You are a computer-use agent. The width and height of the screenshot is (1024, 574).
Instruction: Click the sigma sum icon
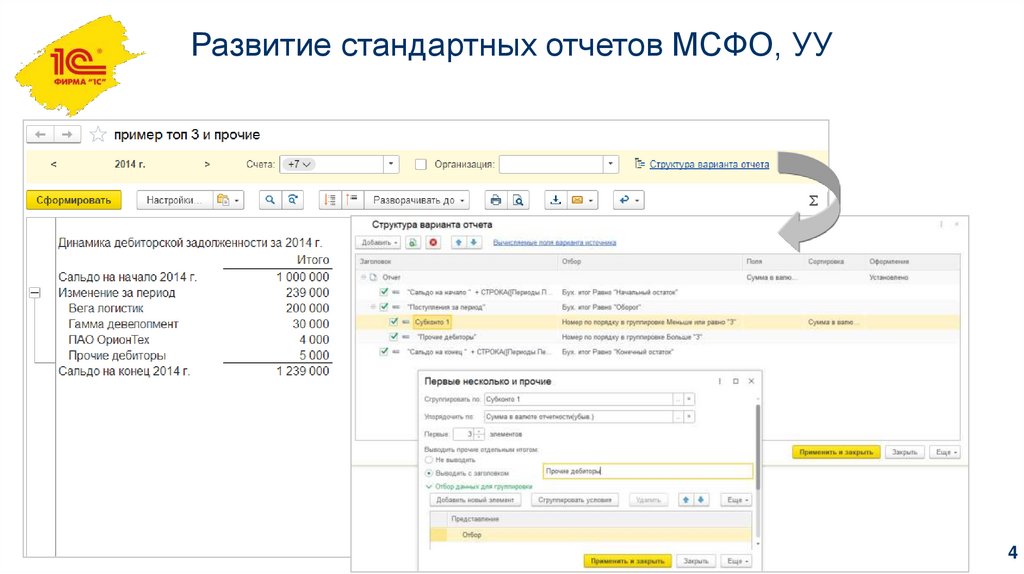813,200
